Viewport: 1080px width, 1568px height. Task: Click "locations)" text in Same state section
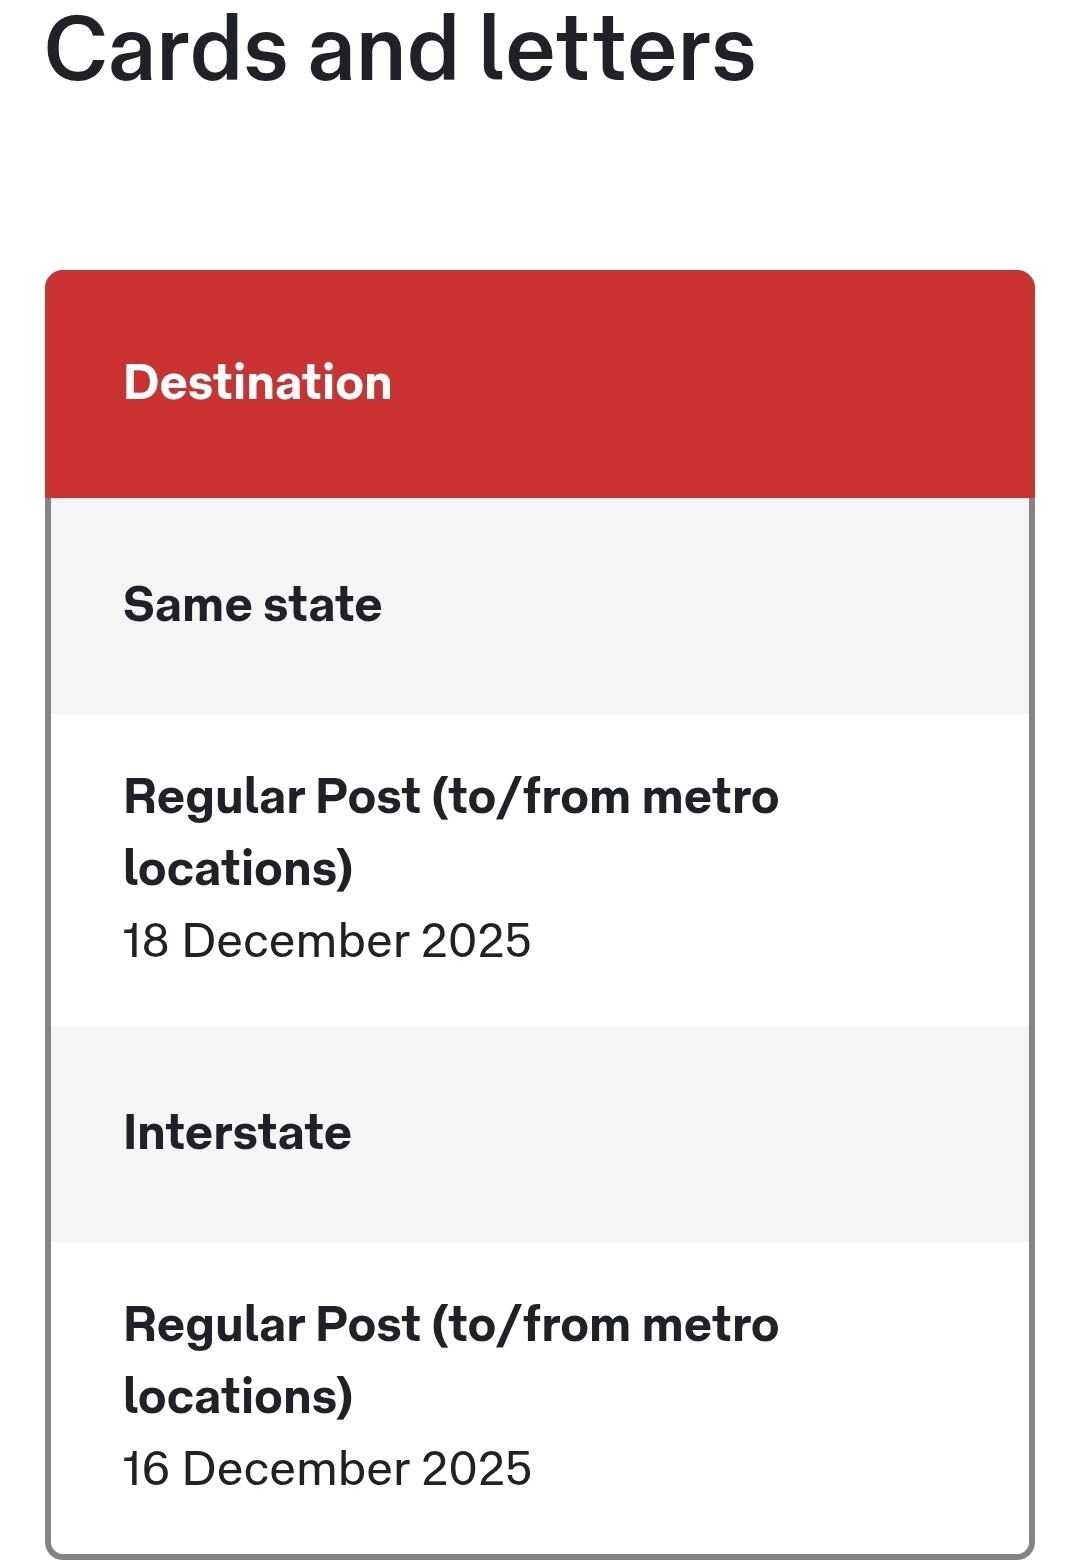click(238, 868)
